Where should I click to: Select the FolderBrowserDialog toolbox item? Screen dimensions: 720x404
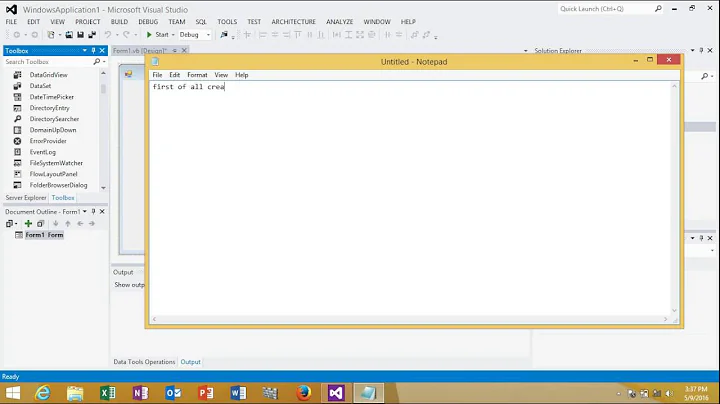[58, 185]
